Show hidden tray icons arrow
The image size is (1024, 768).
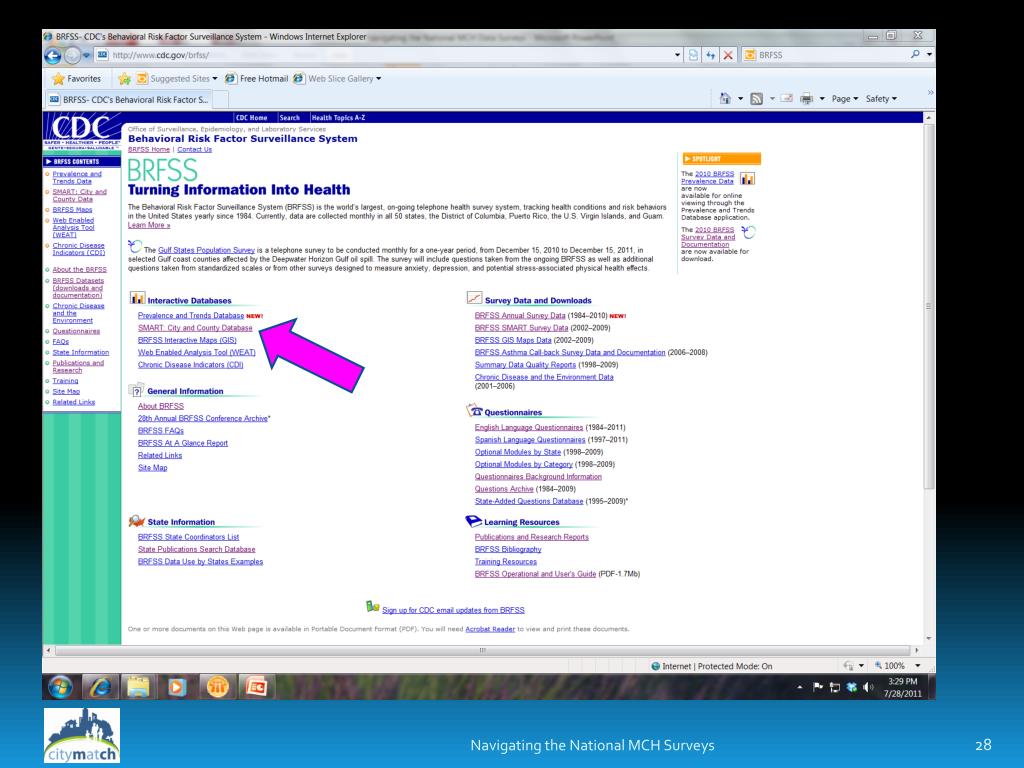coord(799,687)
